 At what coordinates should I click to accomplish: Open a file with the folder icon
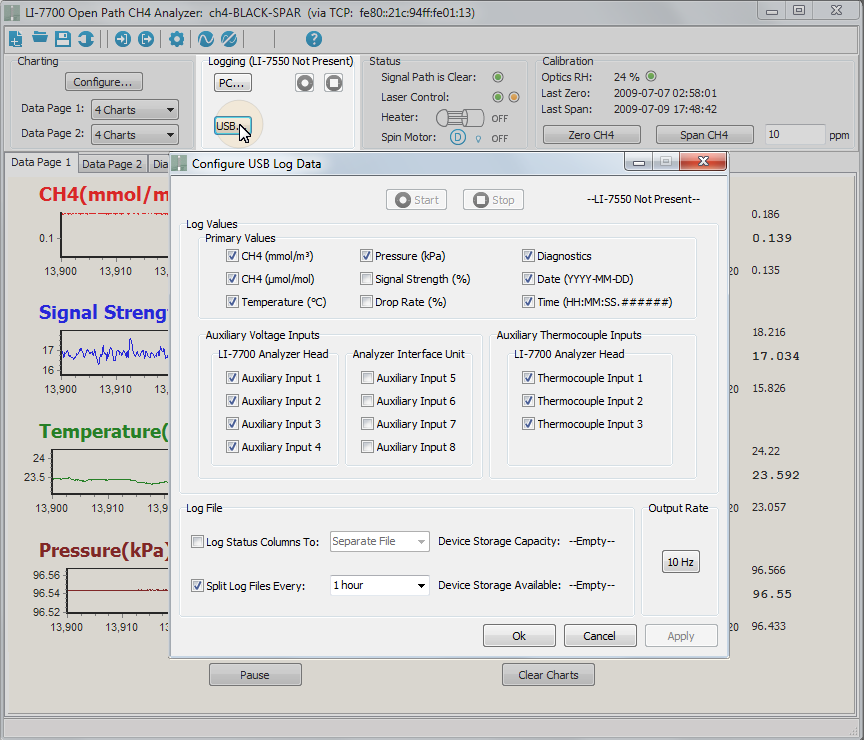point(40,38)
